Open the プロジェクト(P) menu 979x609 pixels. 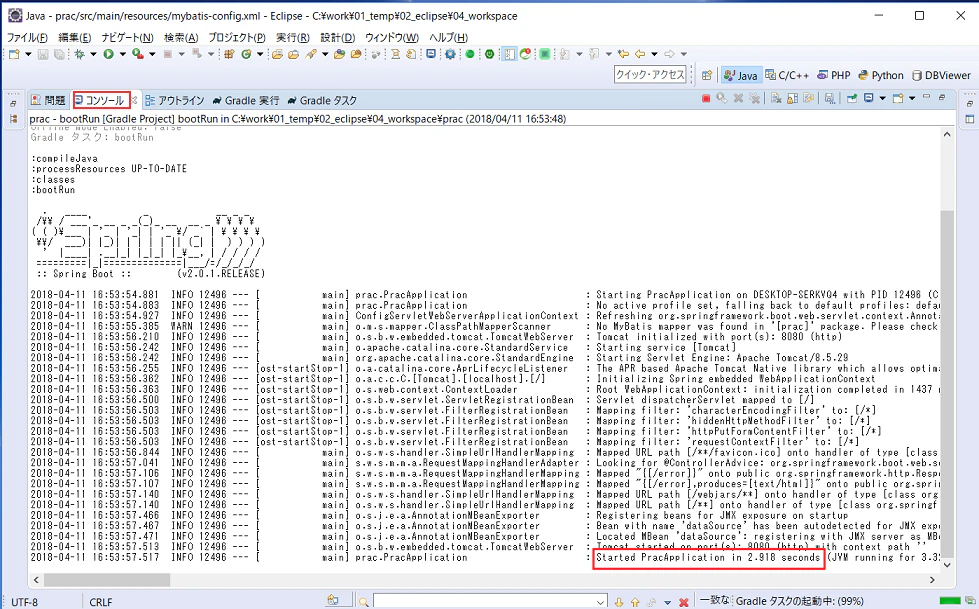pyautogui.click(x=237, y=37)
